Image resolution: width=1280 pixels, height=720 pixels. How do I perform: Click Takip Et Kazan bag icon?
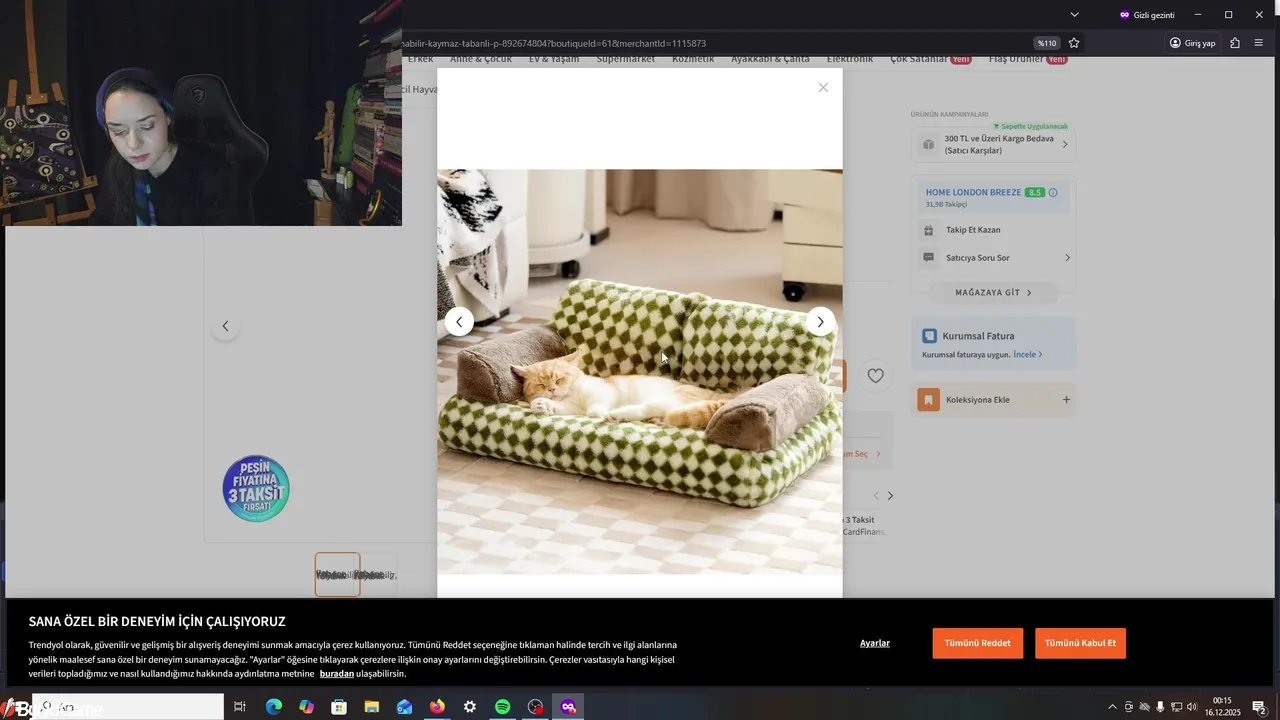[x=928, y=230]
